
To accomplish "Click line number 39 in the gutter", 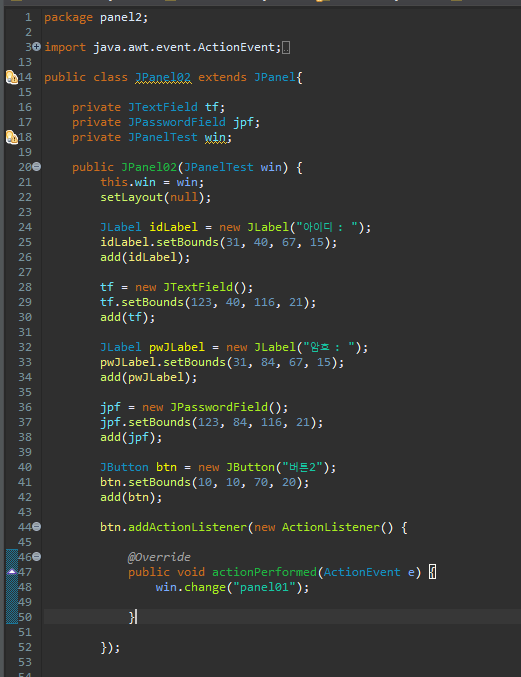I will click(25, 452).
